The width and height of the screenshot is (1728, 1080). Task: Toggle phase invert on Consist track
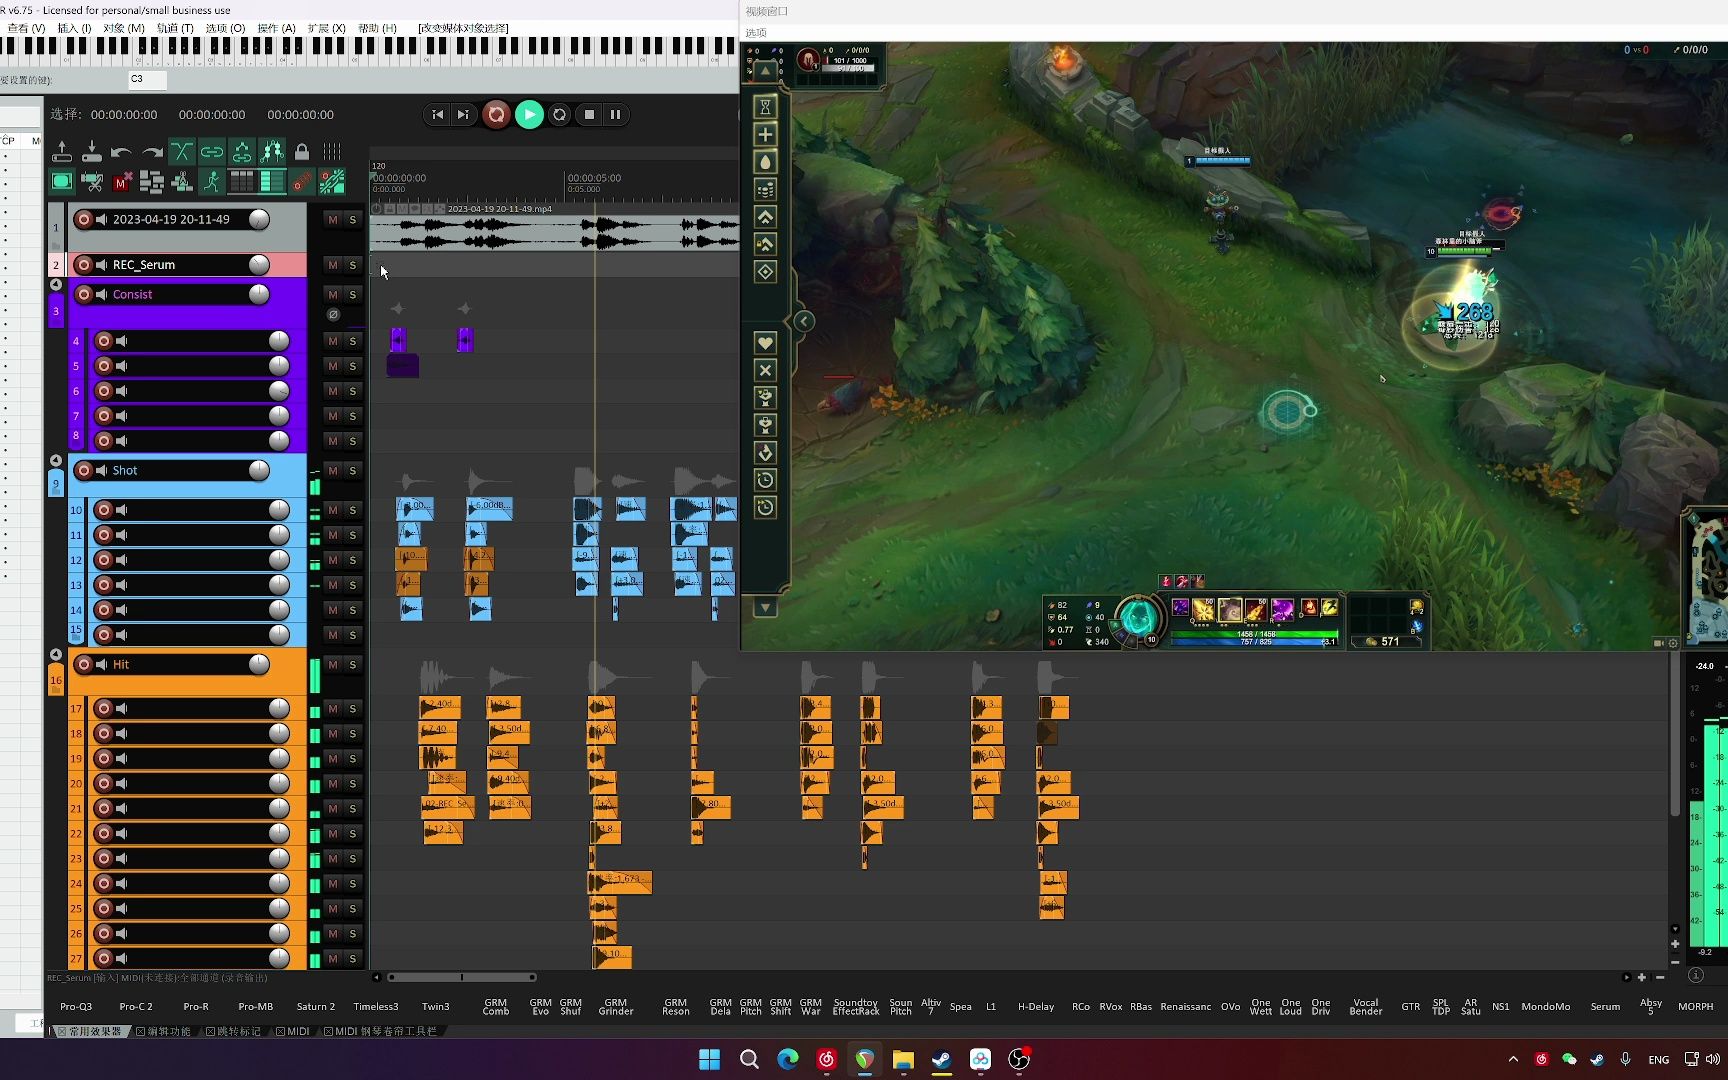333,315
